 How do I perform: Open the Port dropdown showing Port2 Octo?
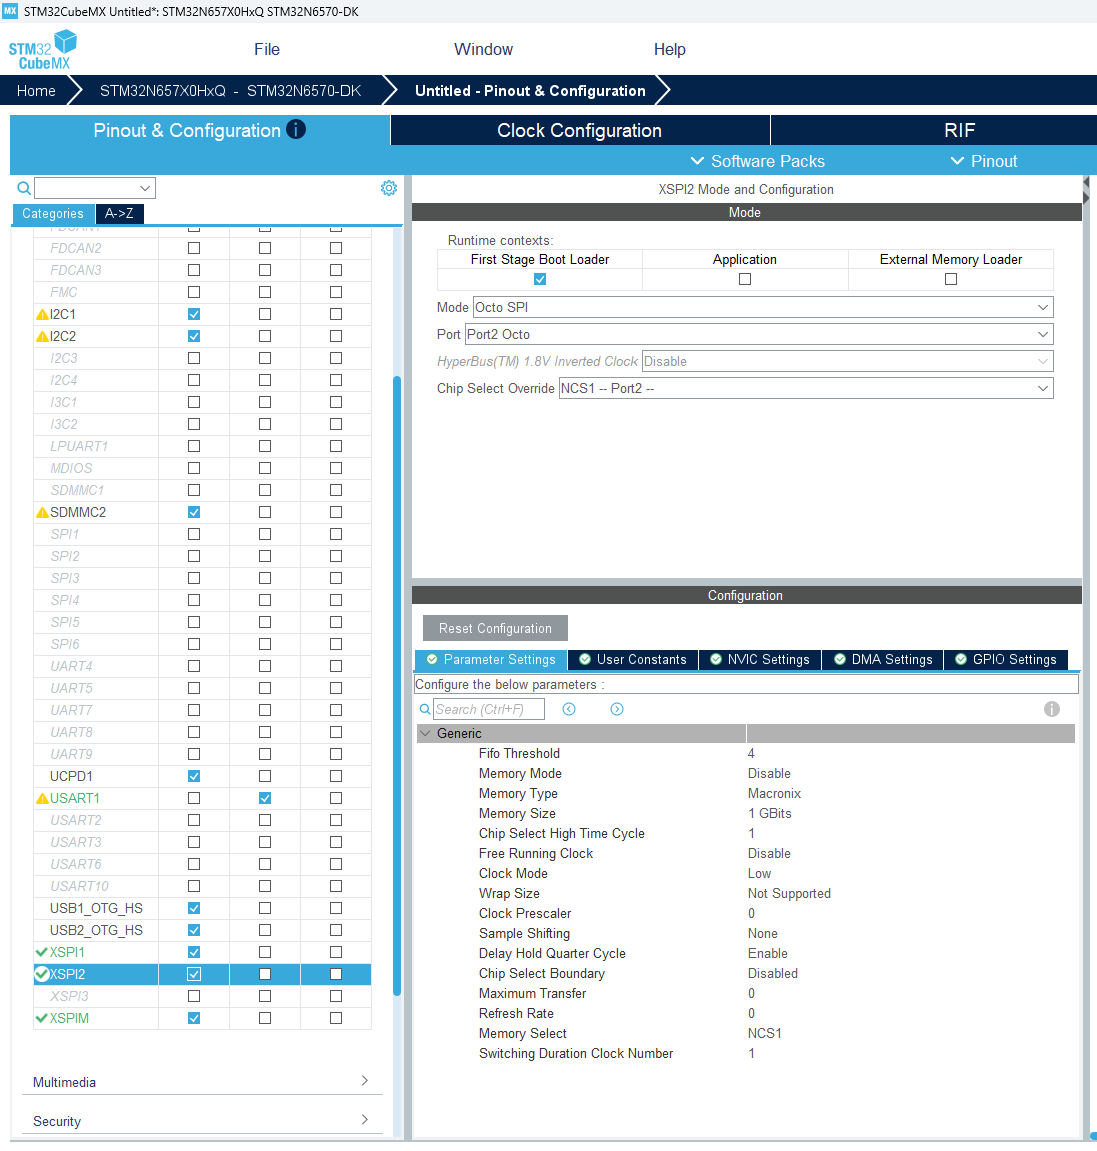point(759,334)
